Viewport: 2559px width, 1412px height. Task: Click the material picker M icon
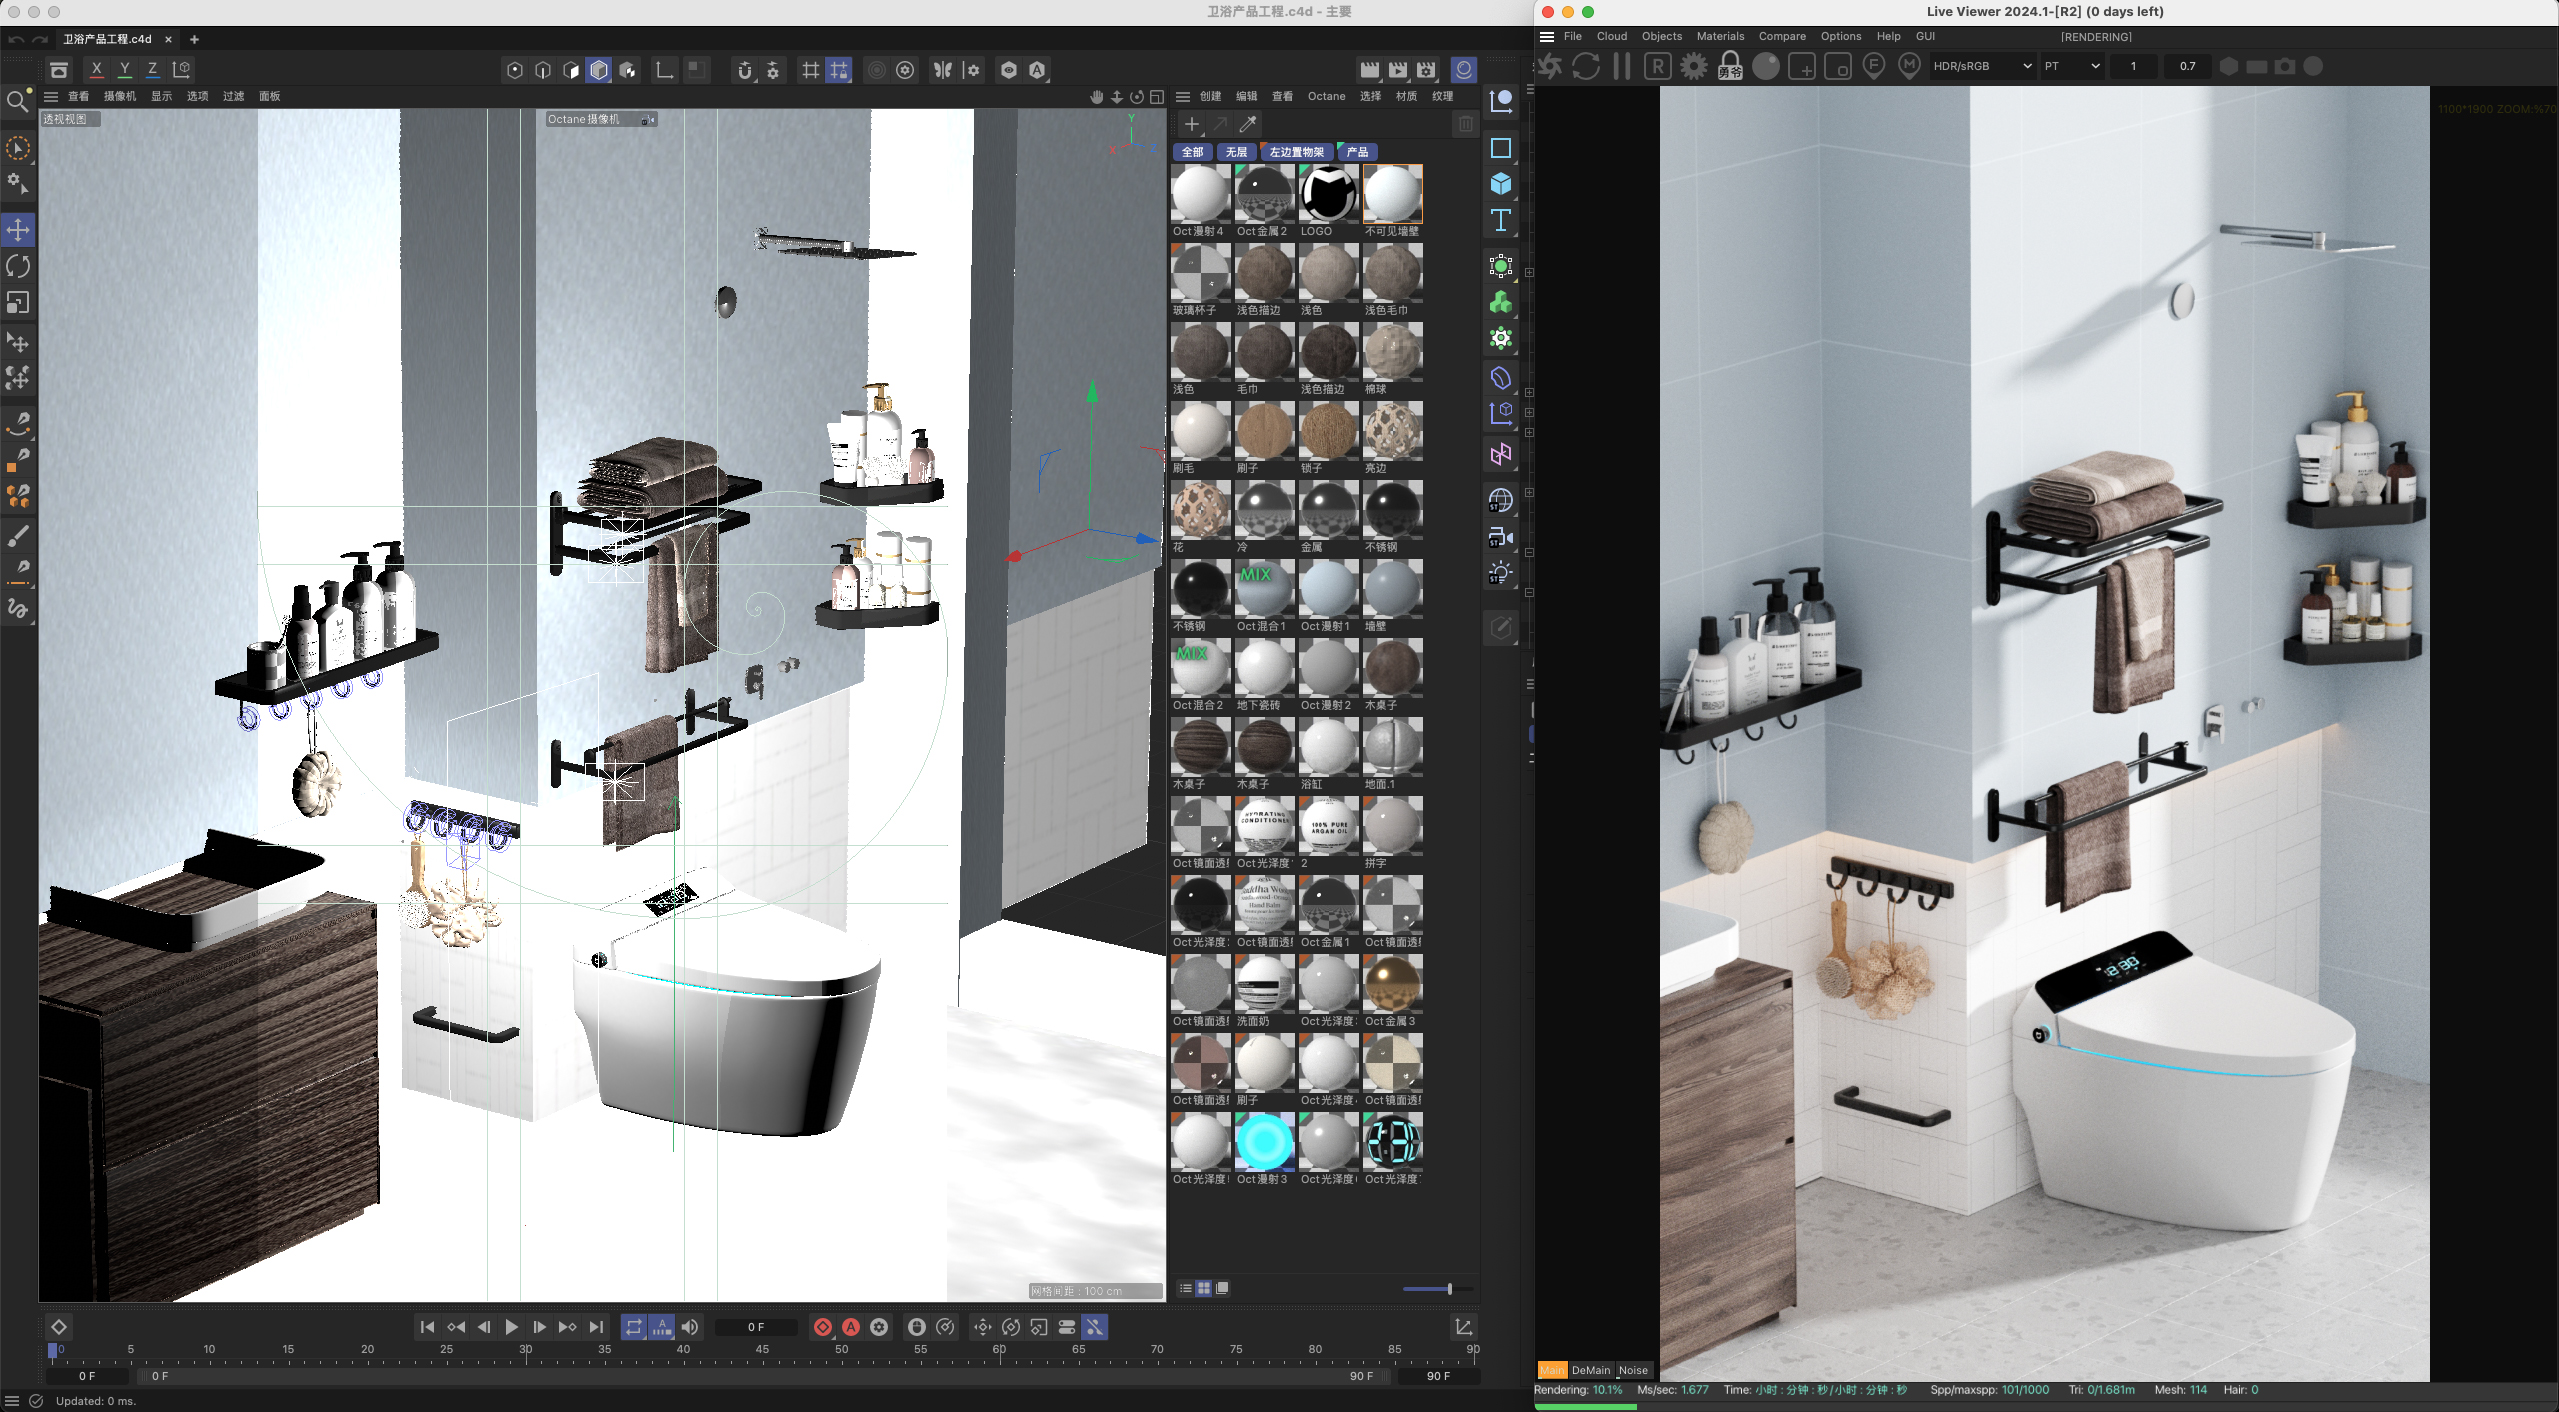tap(1909, 66)
